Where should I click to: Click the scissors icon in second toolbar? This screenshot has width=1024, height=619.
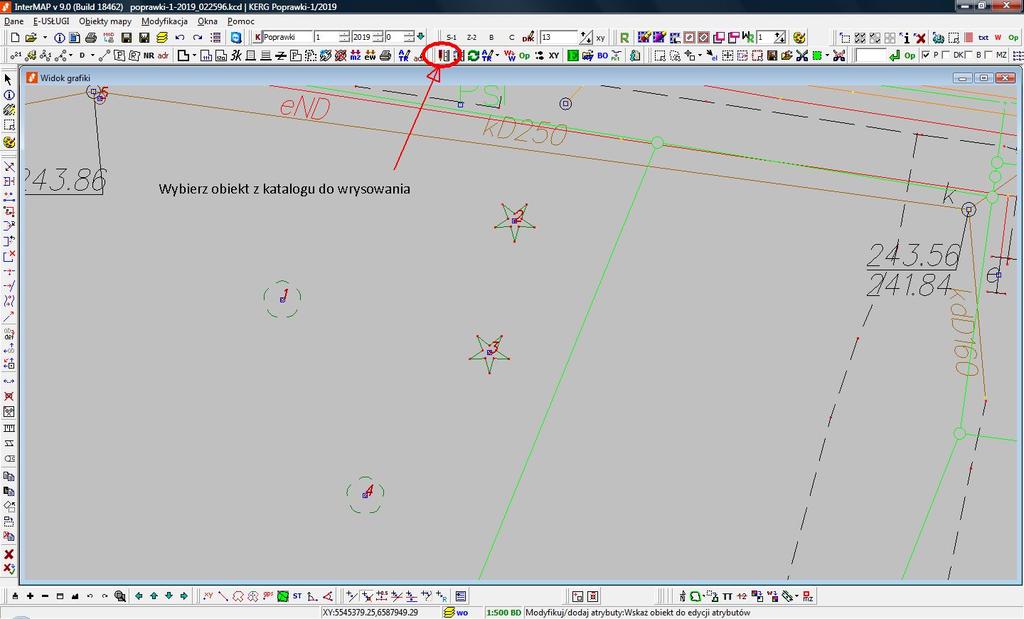[802, 56]
